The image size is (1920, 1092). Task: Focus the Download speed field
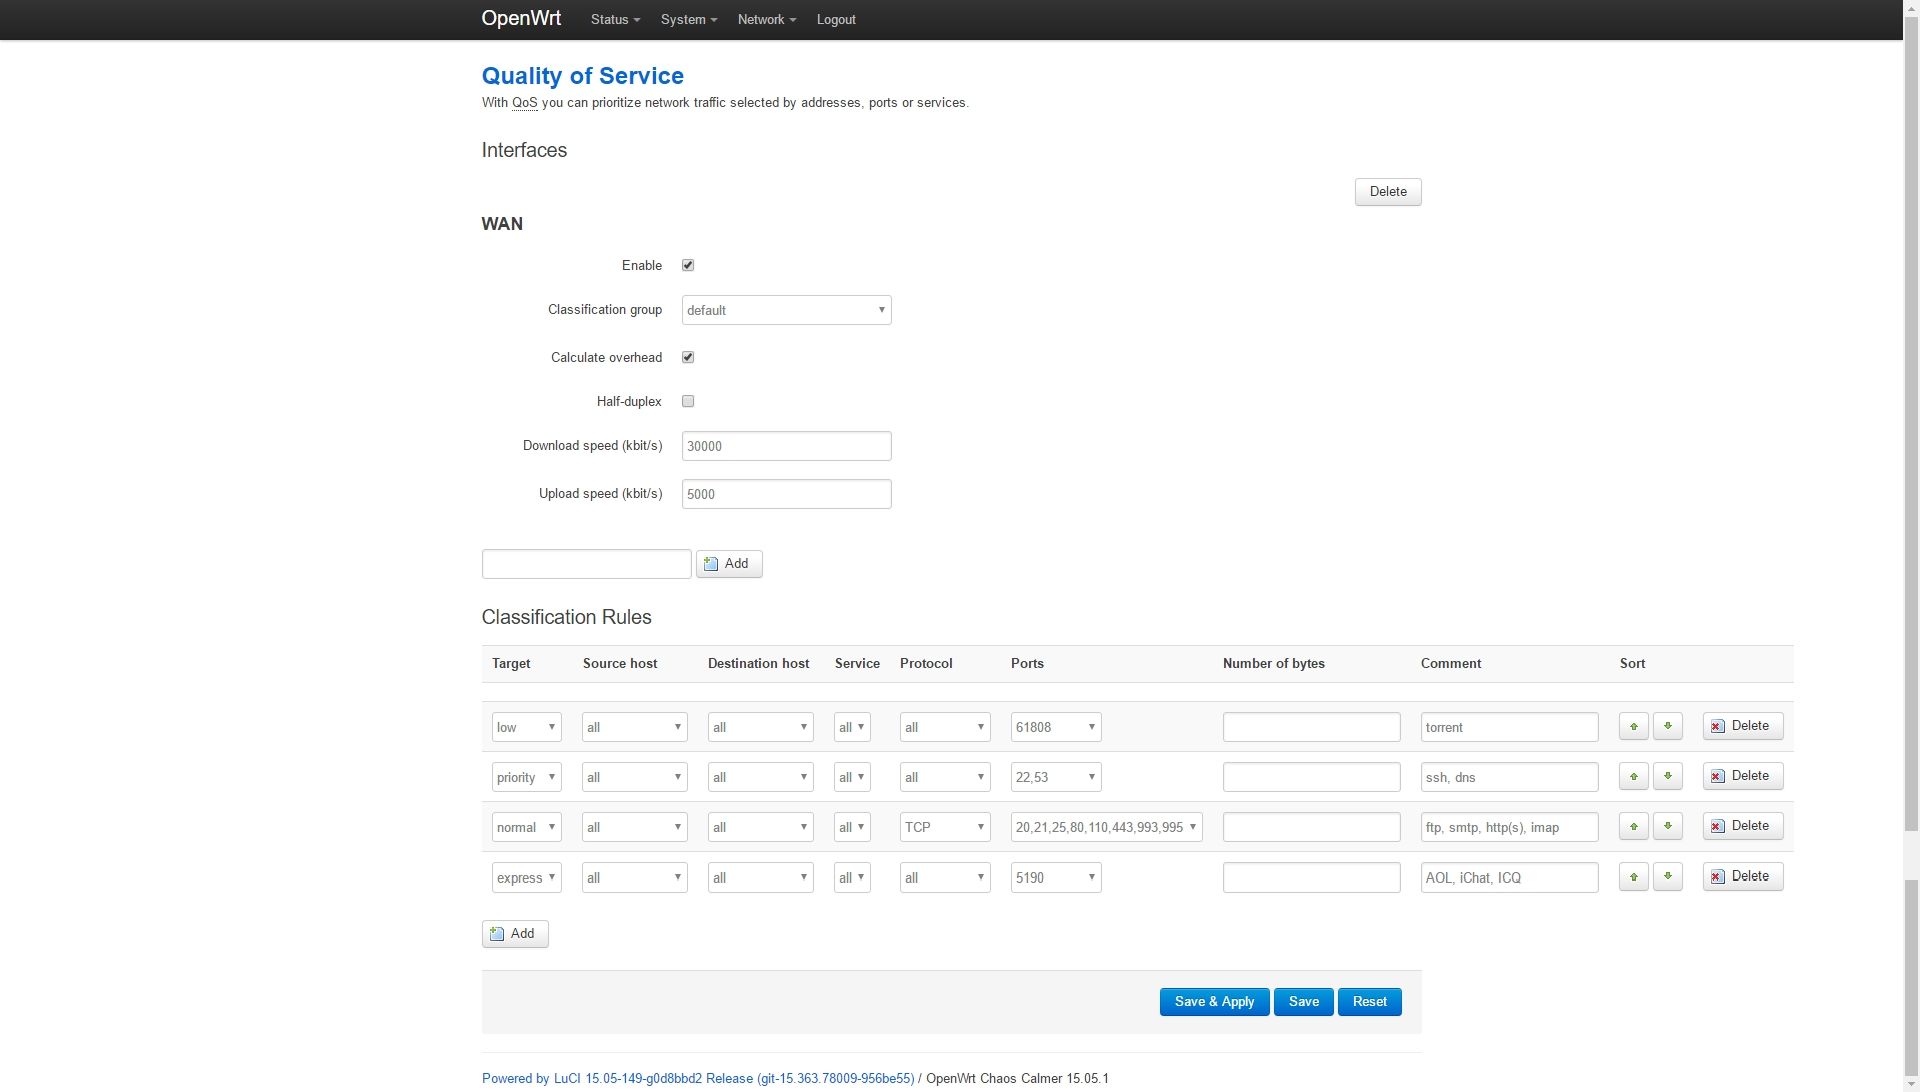pos(787,446)
